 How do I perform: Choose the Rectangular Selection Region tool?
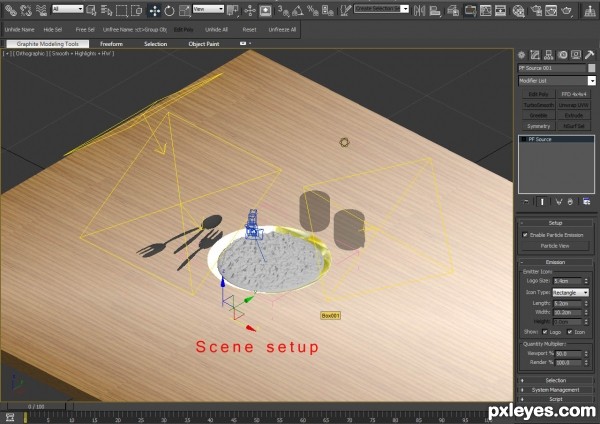click(x=121, y=10)
